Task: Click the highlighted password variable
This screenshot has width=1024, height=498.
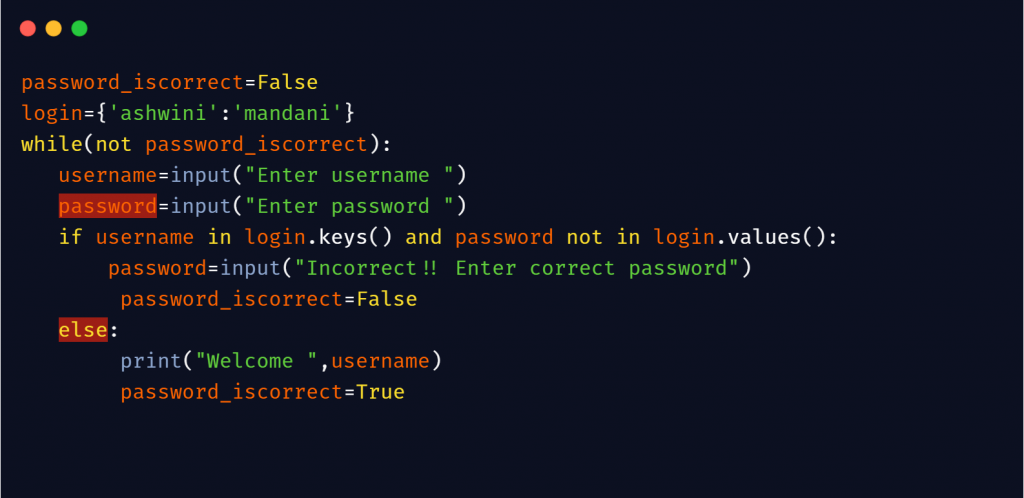Action: click(x=108, y=206)
